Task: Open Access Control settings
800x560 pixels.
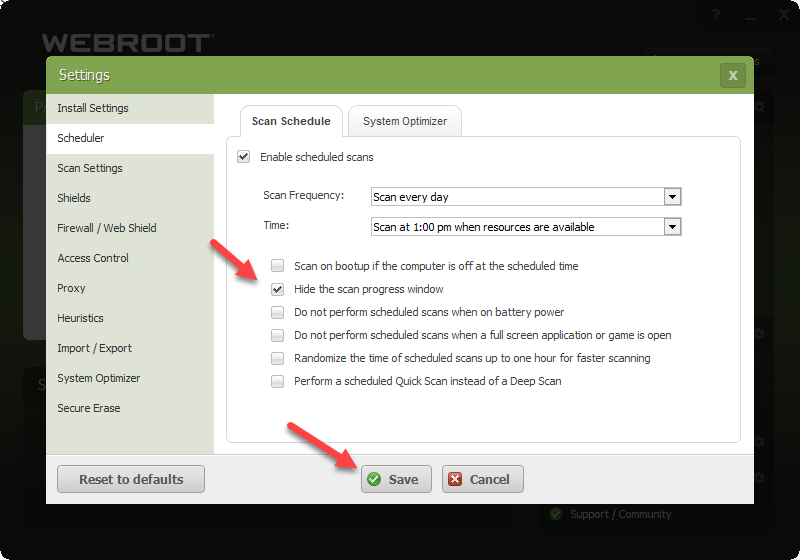Action: click(x=130, y=258)
